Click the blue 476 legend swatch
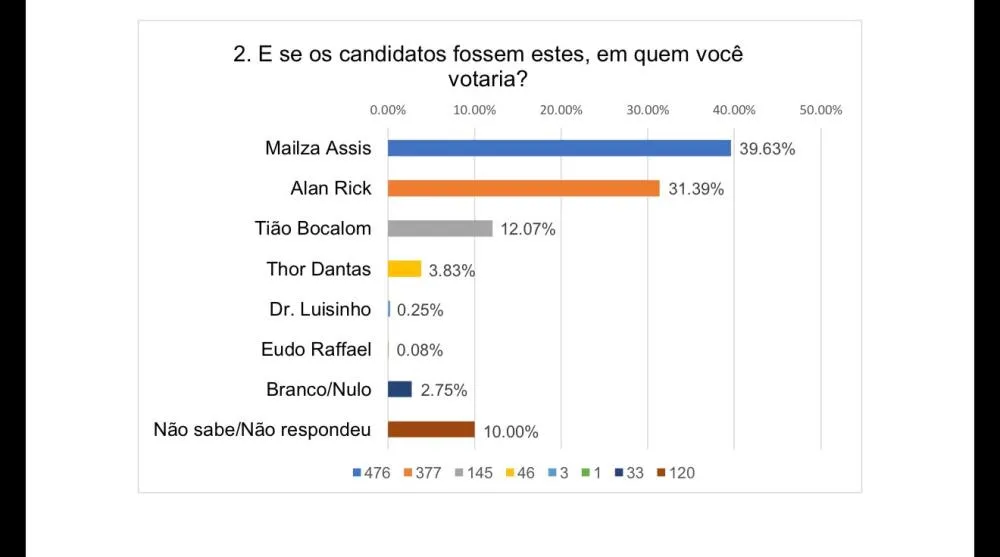 [x=357, y=473]
